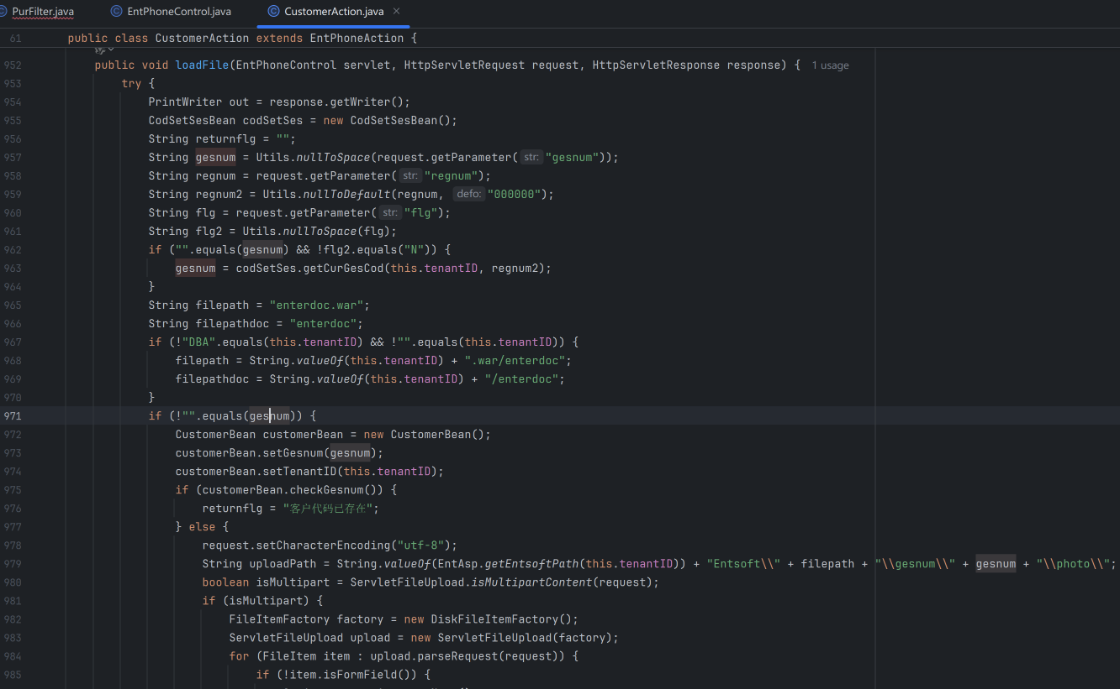Click the "str:" hint before "gesnum" parameter
Screen dimensions: 1120x689
click(531, 157)
